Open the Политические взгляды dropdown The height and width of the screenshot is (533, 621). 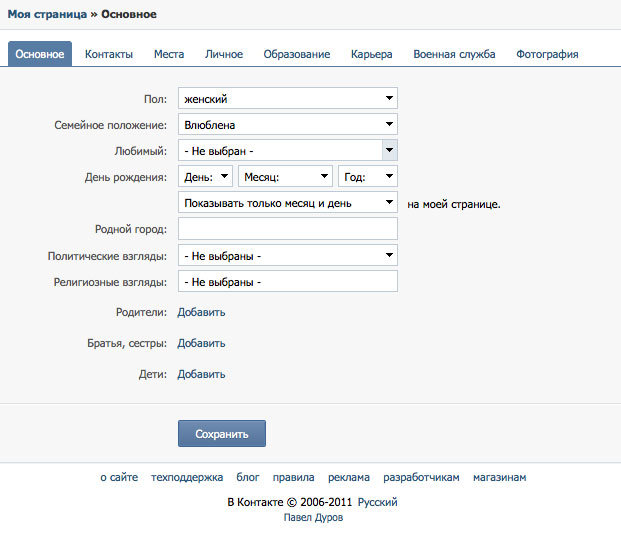(x=288, y=255)
